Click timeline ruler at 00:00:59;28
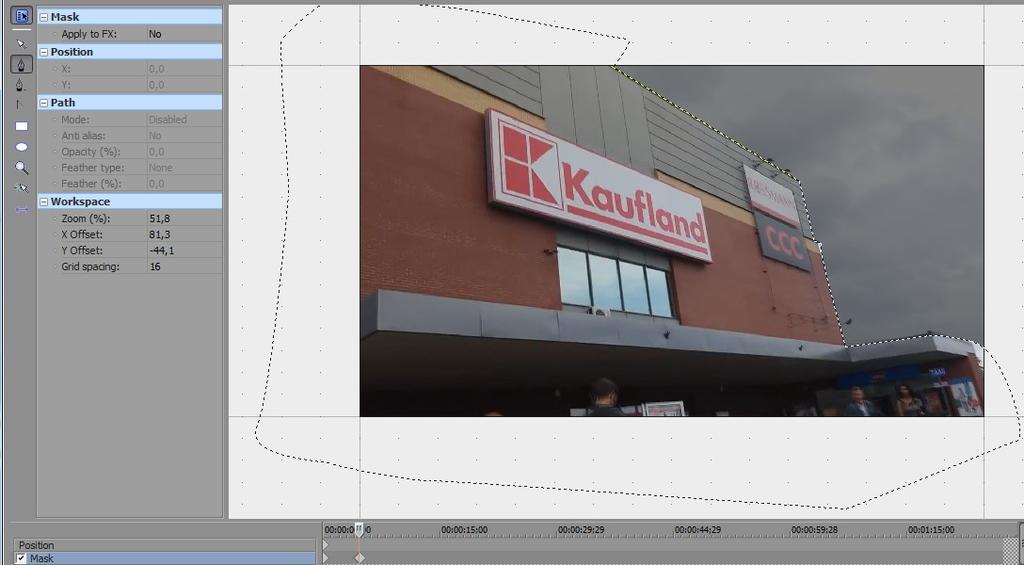Viewport: 1024px width, 565px height. click(x=814, y=530)
